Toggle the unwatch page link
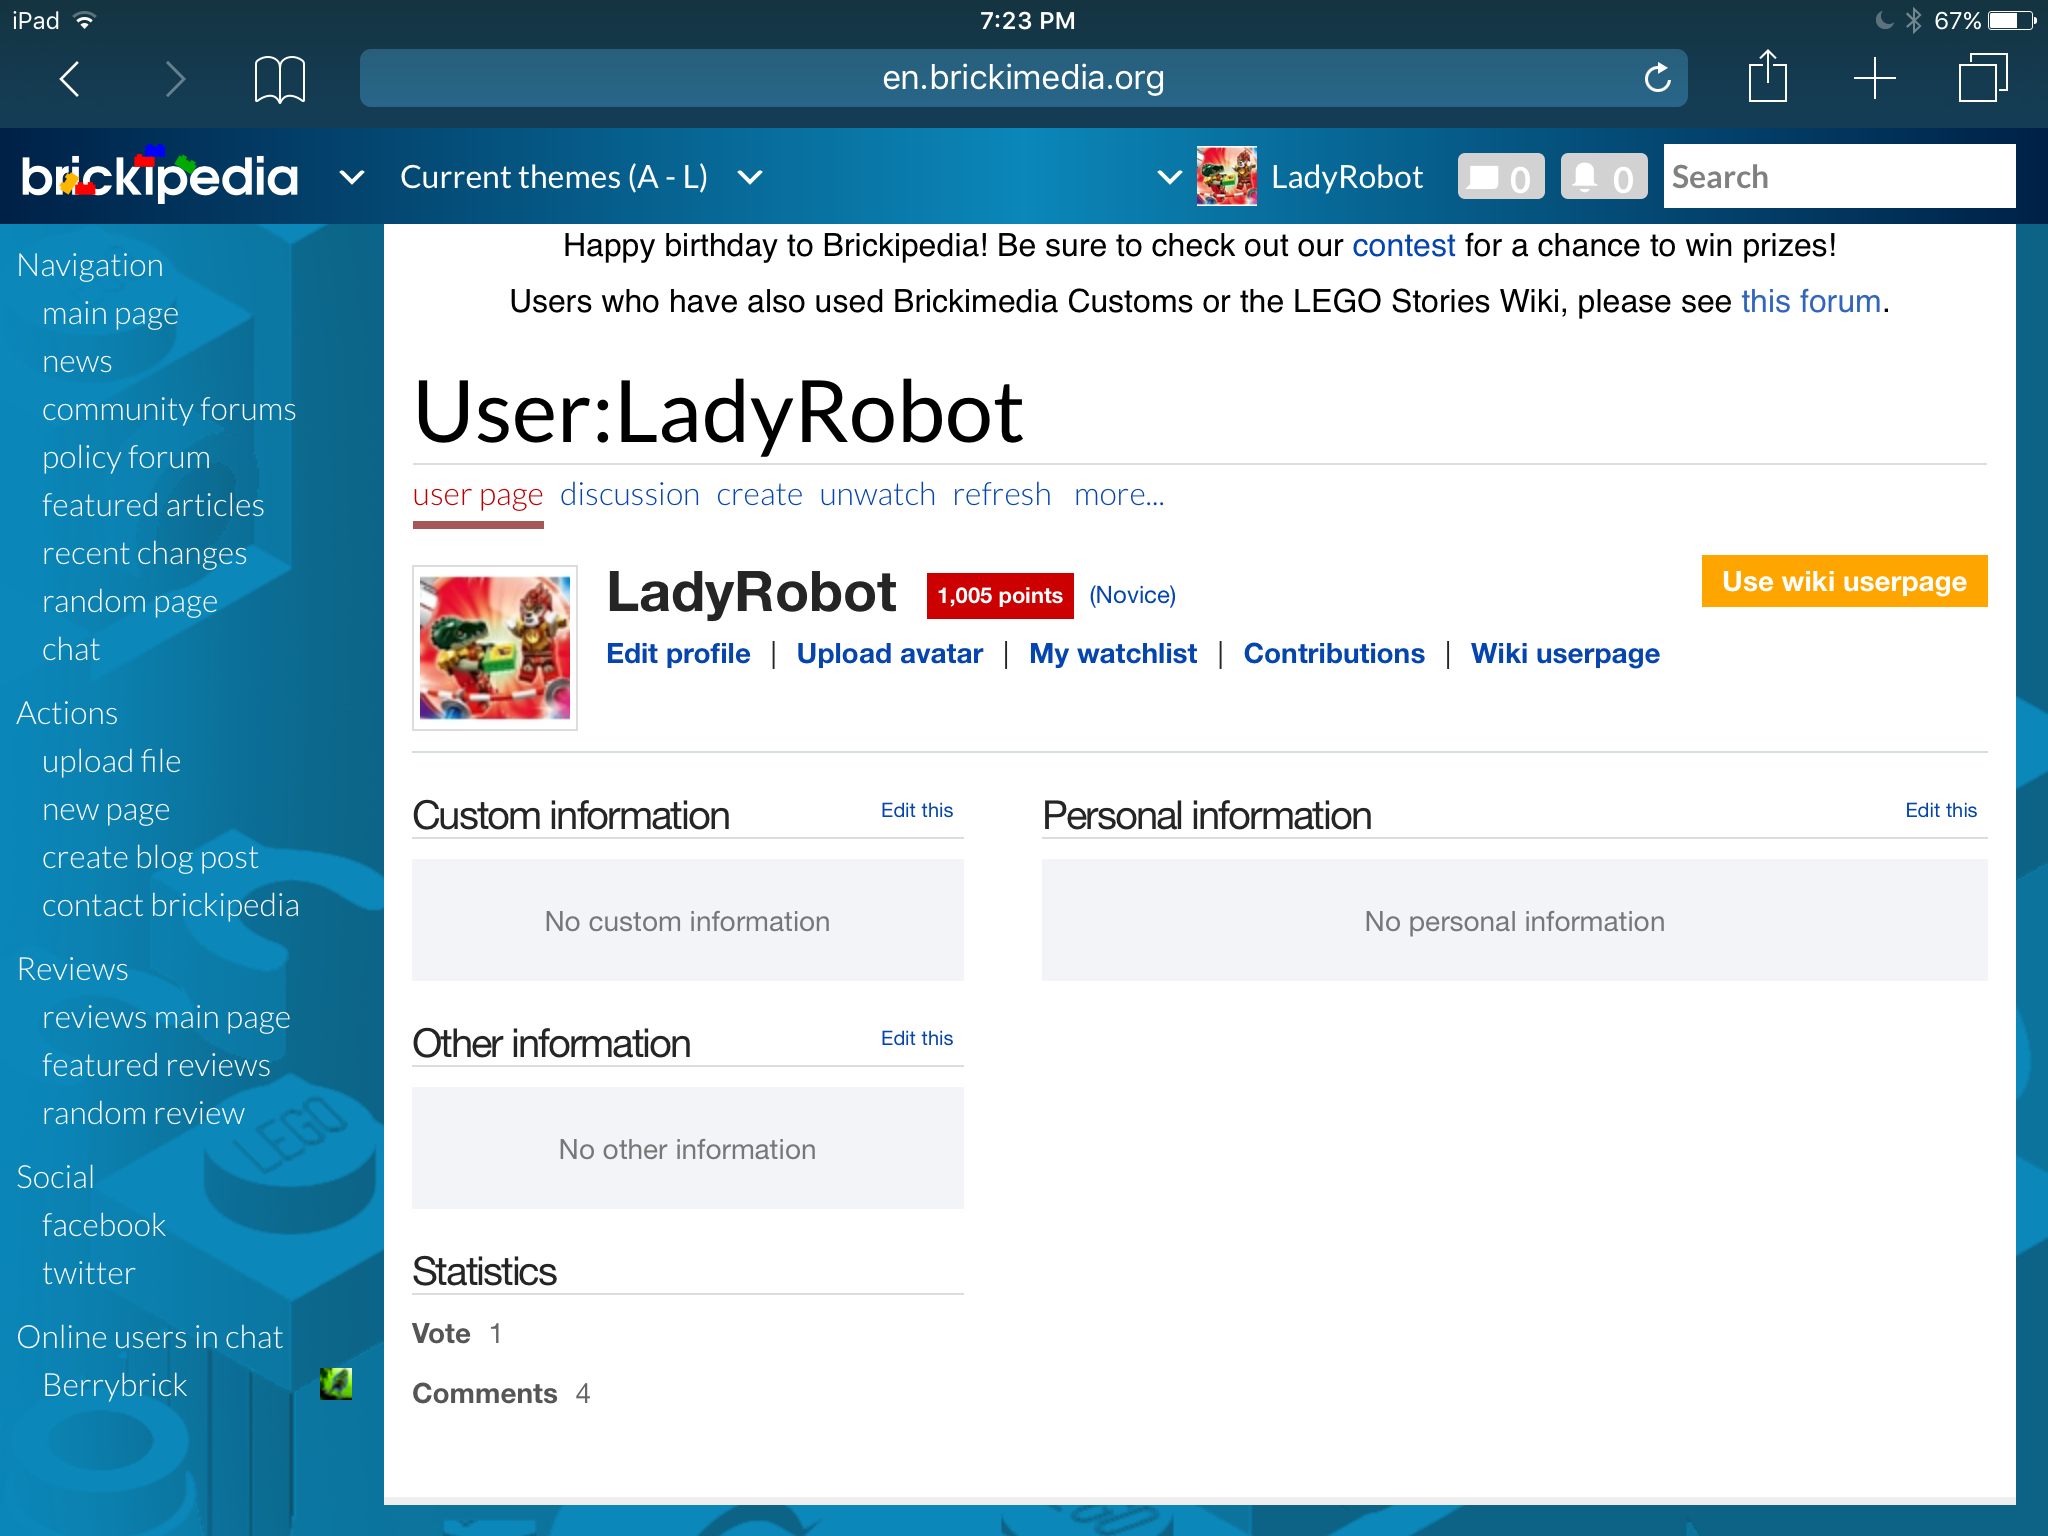This screenshot has height=1536, width=2048. [877, 495]
